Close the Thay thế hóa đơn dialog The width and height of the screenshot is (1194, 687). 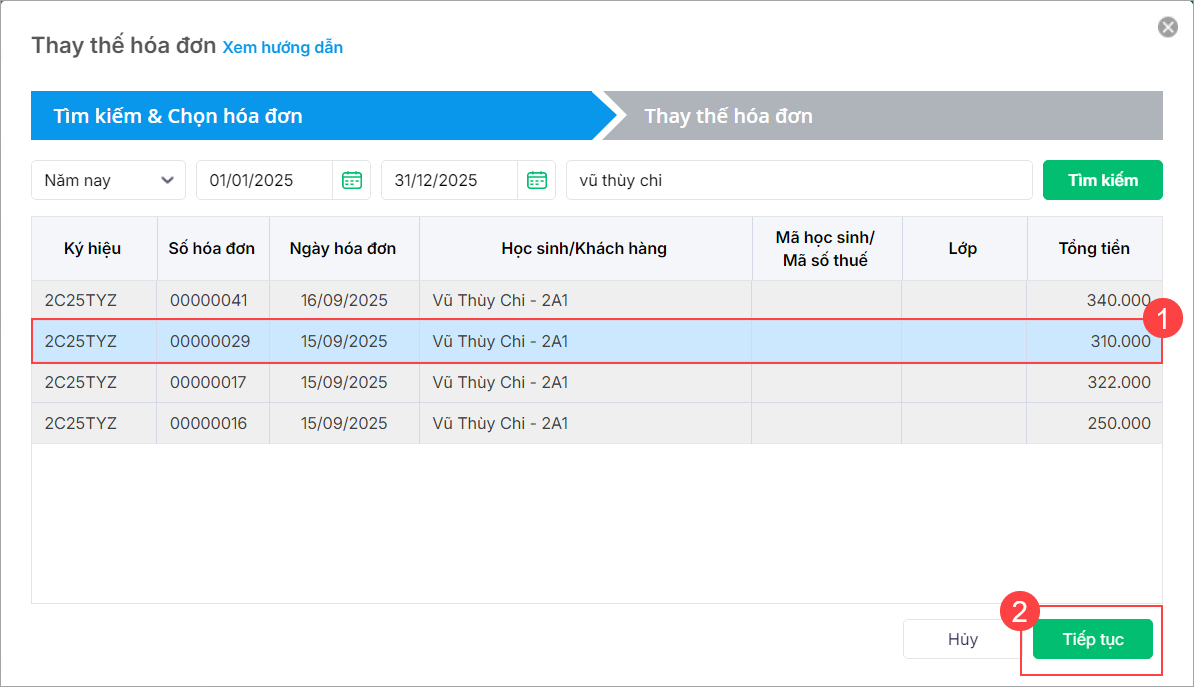click(x=1167, y=28)
